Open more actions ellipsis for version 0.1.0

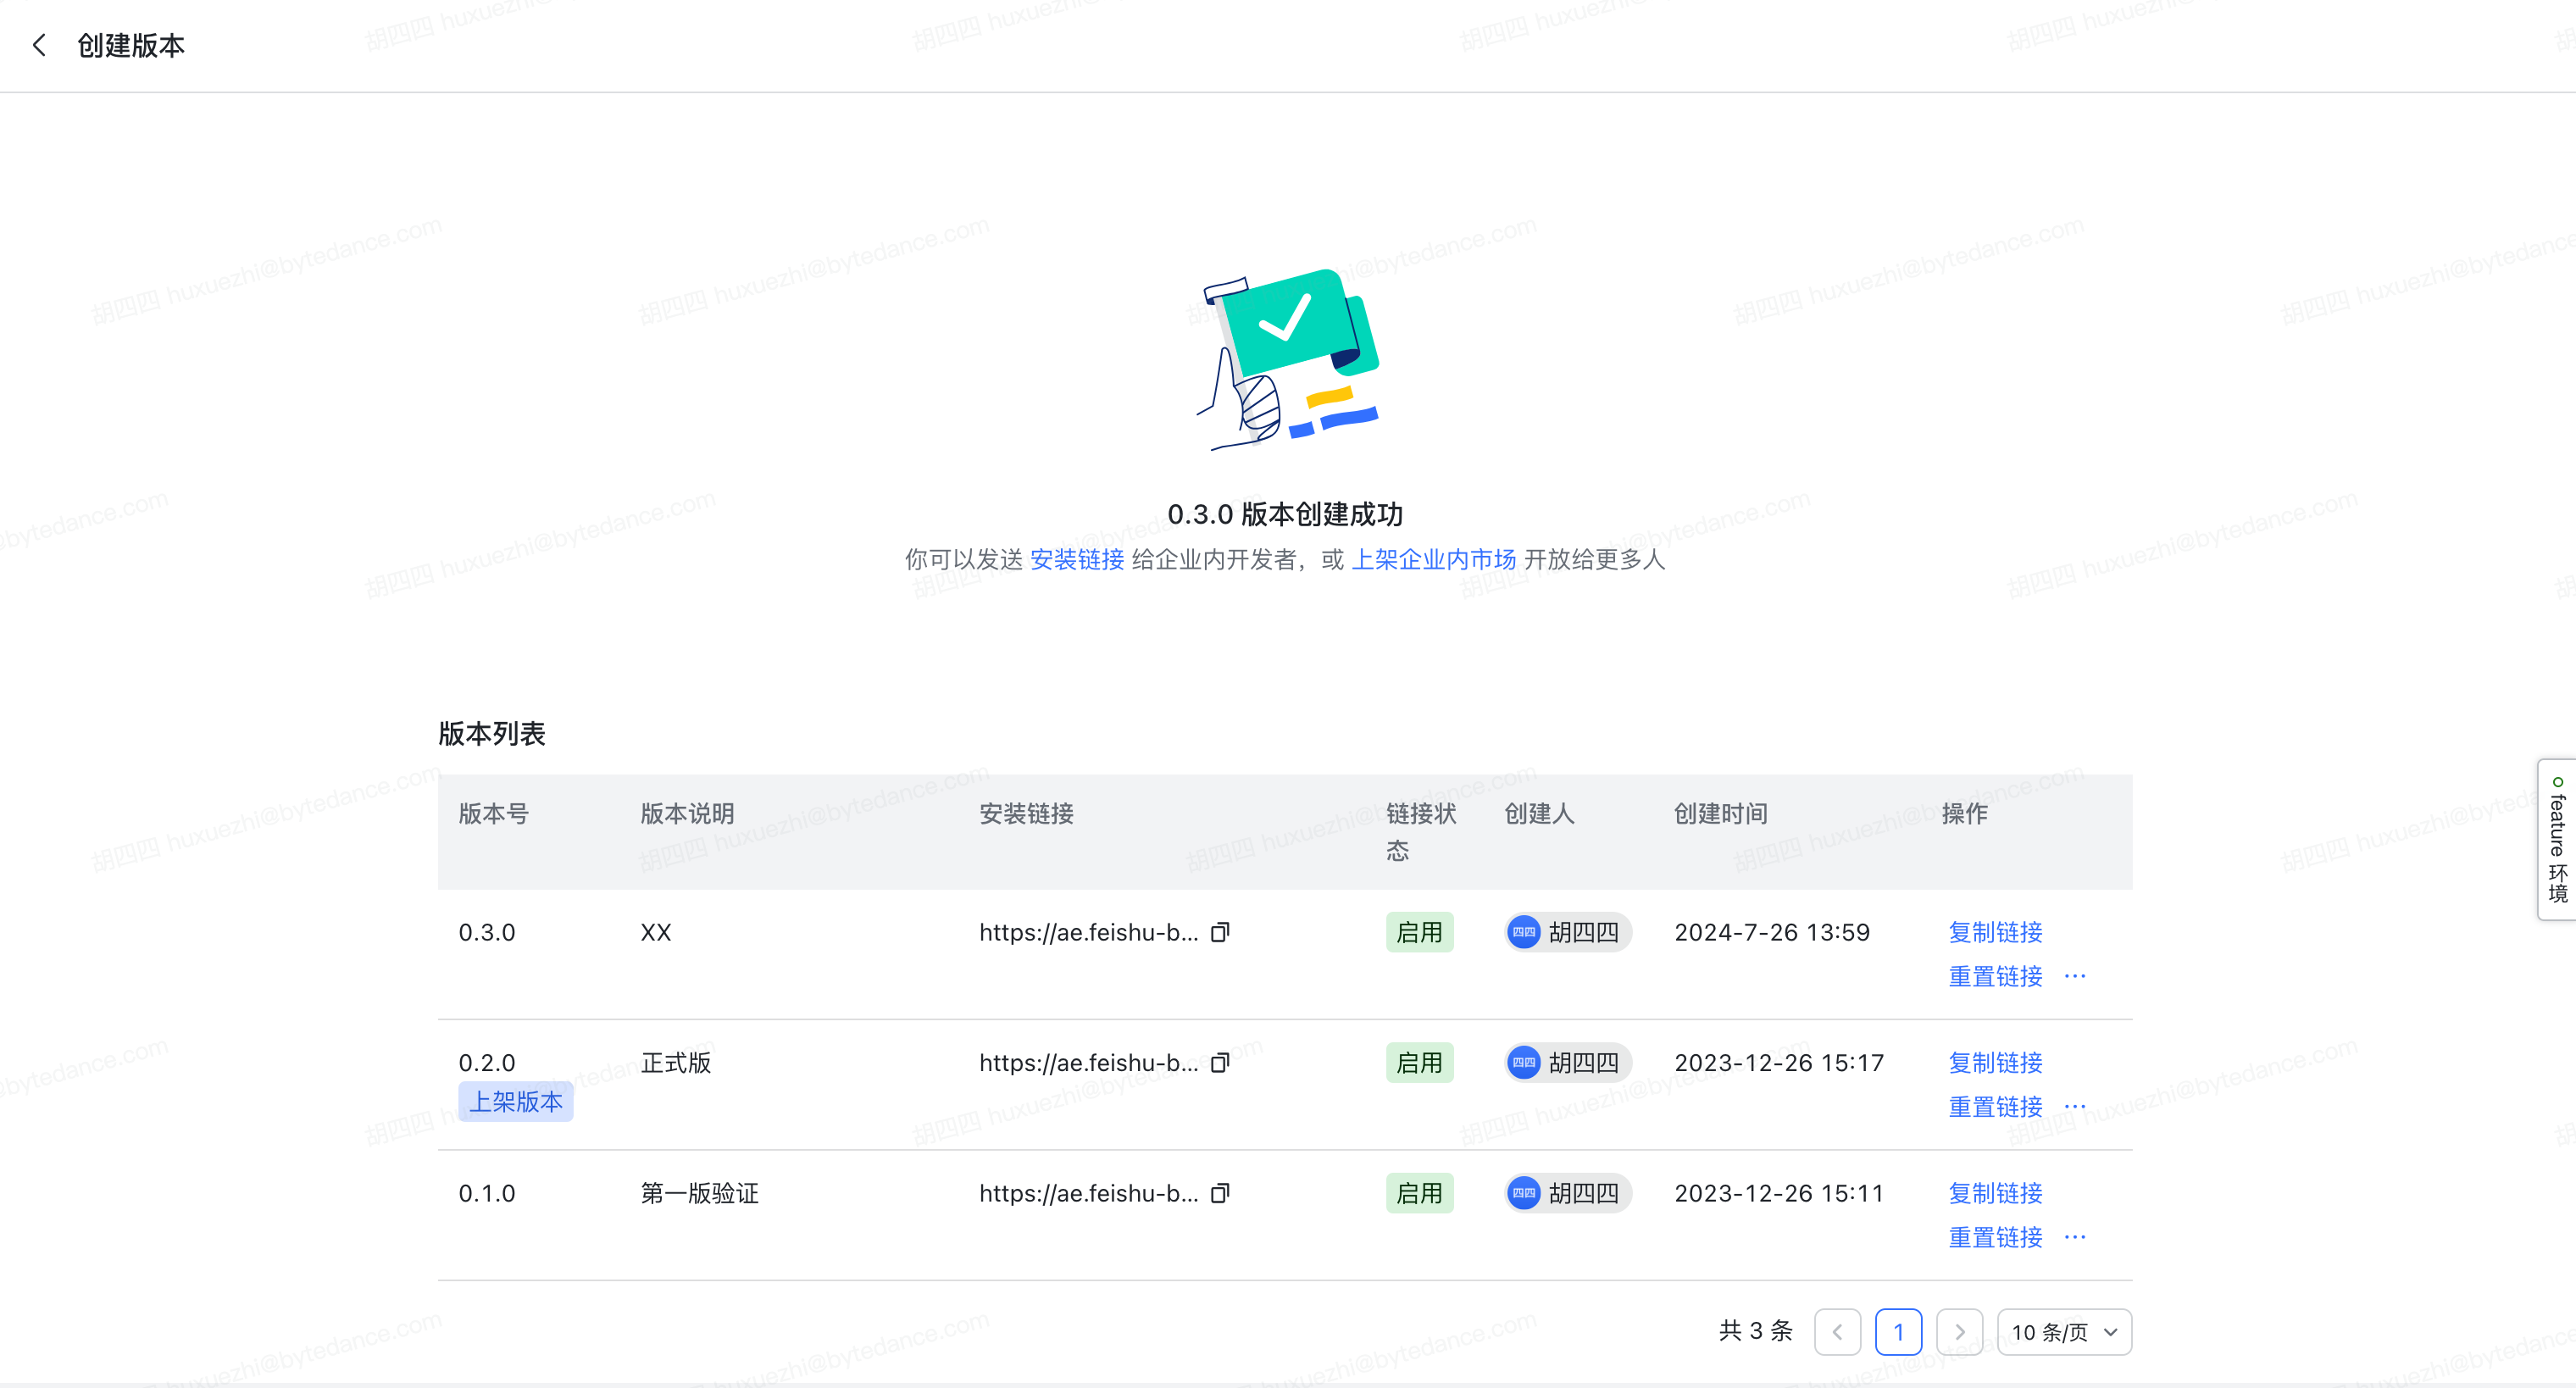[2075, 1237]
